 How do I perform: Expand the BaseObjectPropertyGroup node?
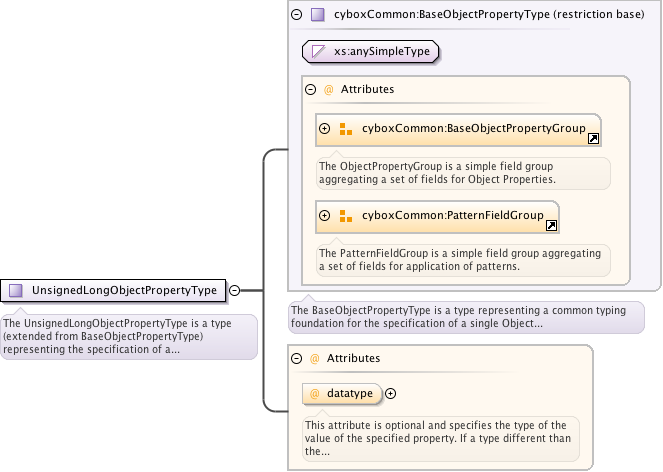click(324, 129)
